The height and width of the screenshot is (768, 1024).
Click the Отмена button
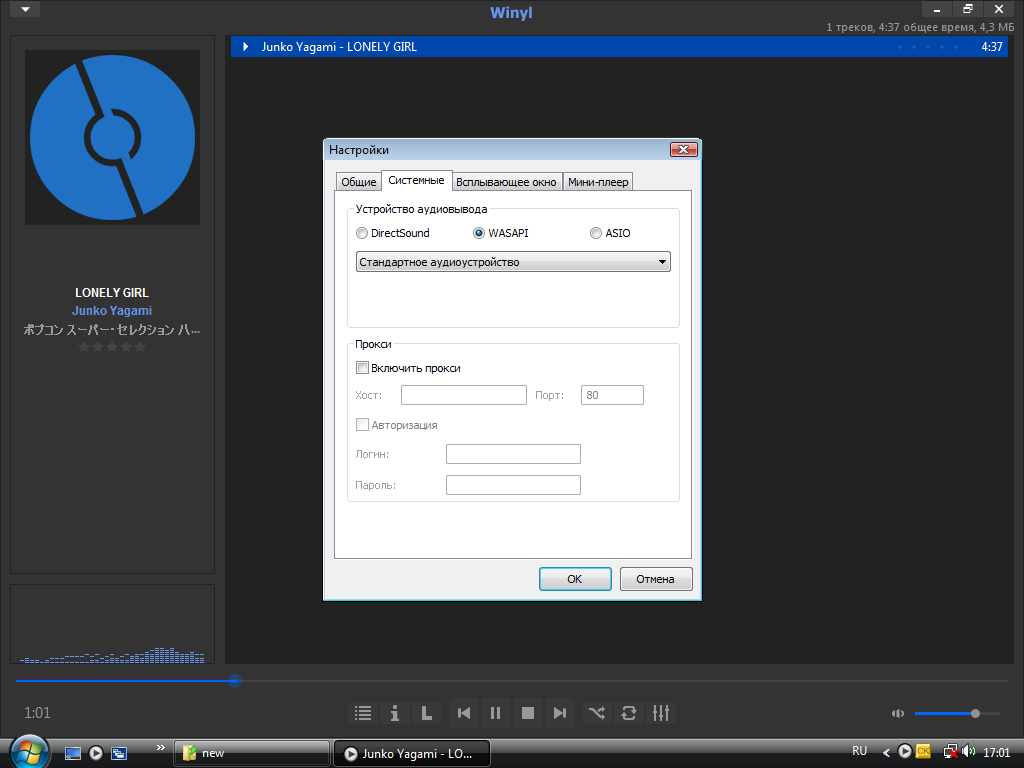click(x=656, y=579)
